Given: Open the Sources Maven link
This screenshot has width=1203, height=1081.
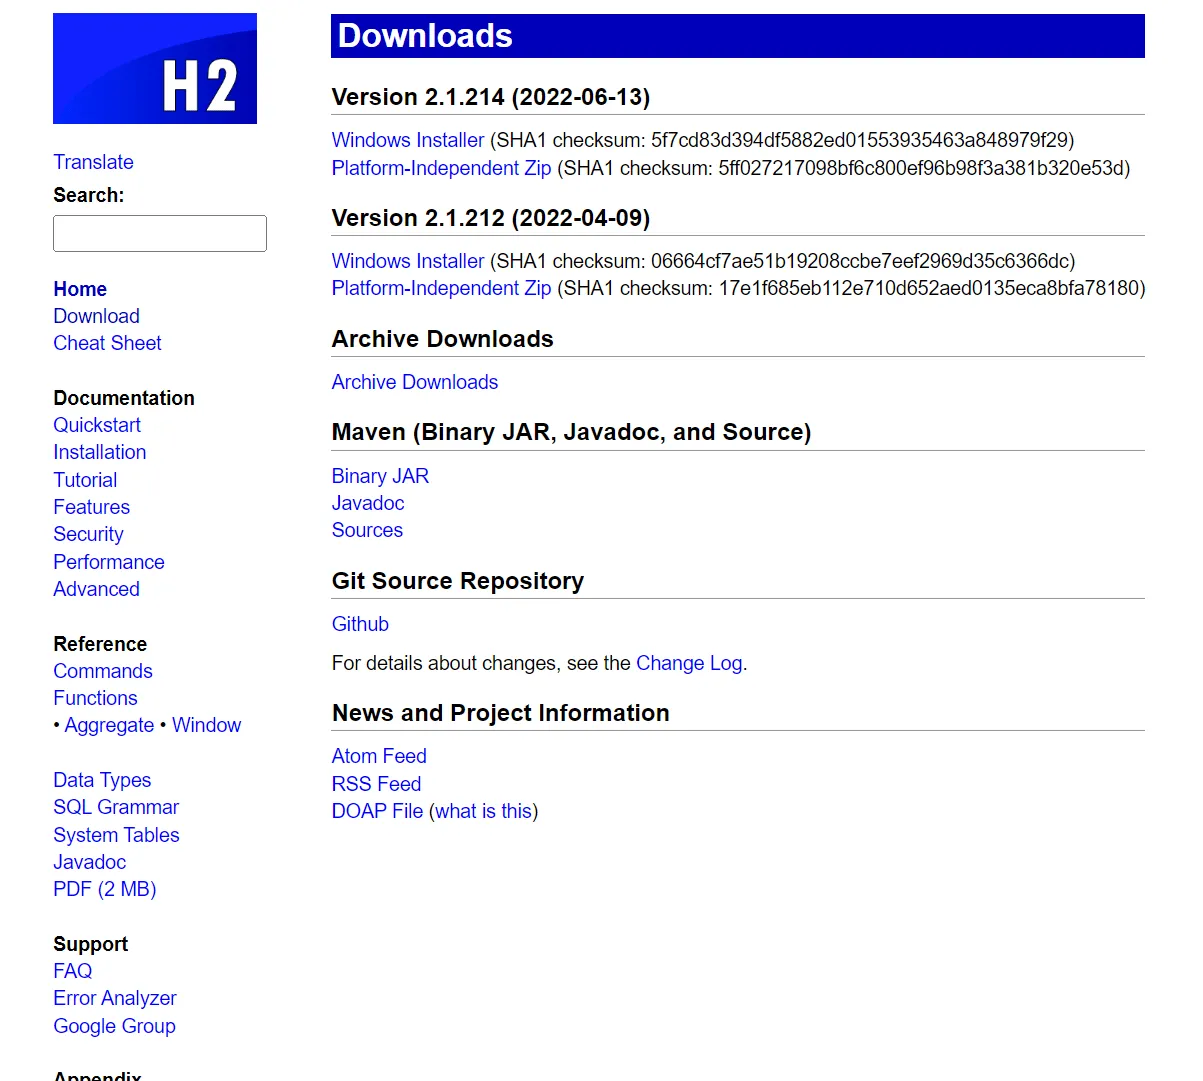Looking at the screenshot, I should [x=367, y=530].
